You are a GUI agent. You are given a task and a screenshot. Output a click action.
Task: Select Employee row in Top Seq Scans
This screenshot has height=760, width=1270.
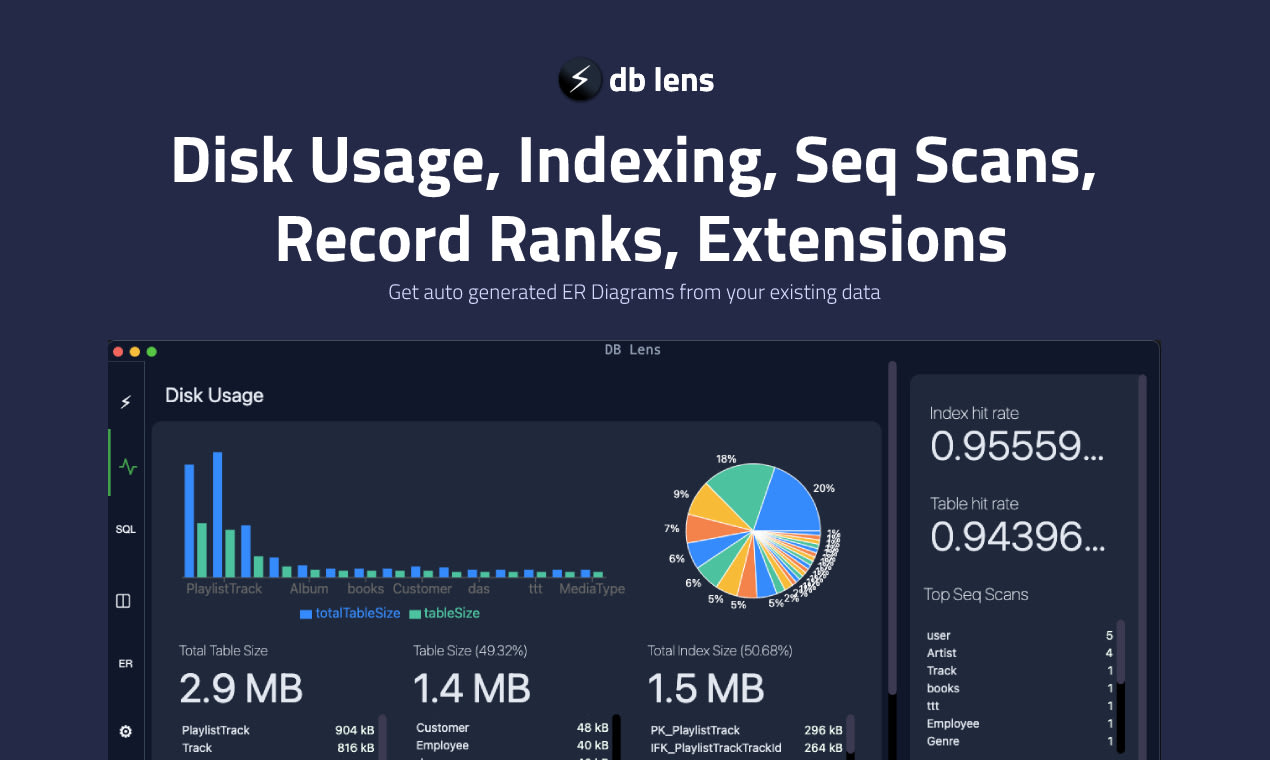[1020, 724]
